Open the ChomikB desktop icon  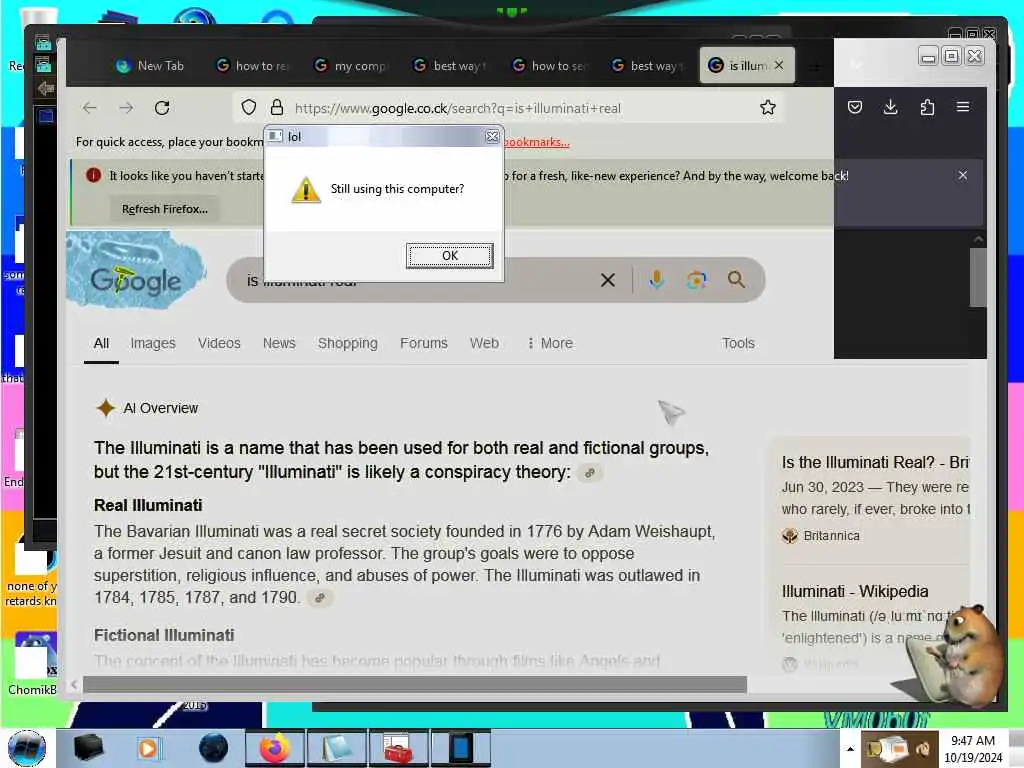click(31, 664)
